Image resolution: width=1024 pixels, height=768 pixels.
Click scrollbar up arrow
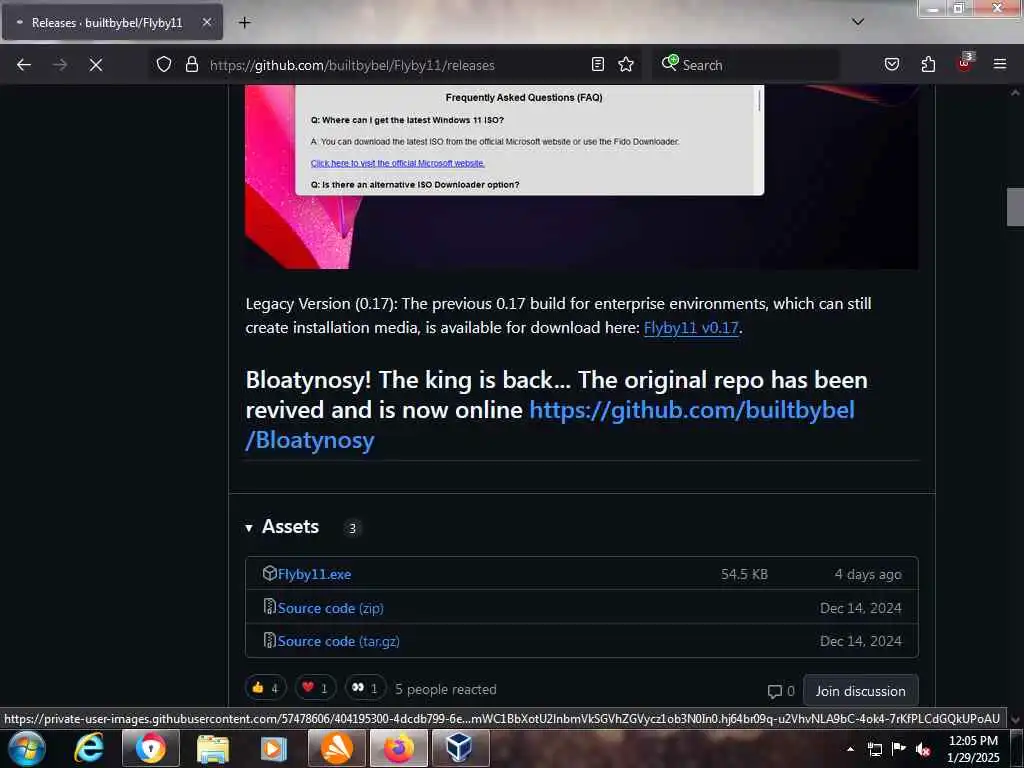click(1015, 93)
